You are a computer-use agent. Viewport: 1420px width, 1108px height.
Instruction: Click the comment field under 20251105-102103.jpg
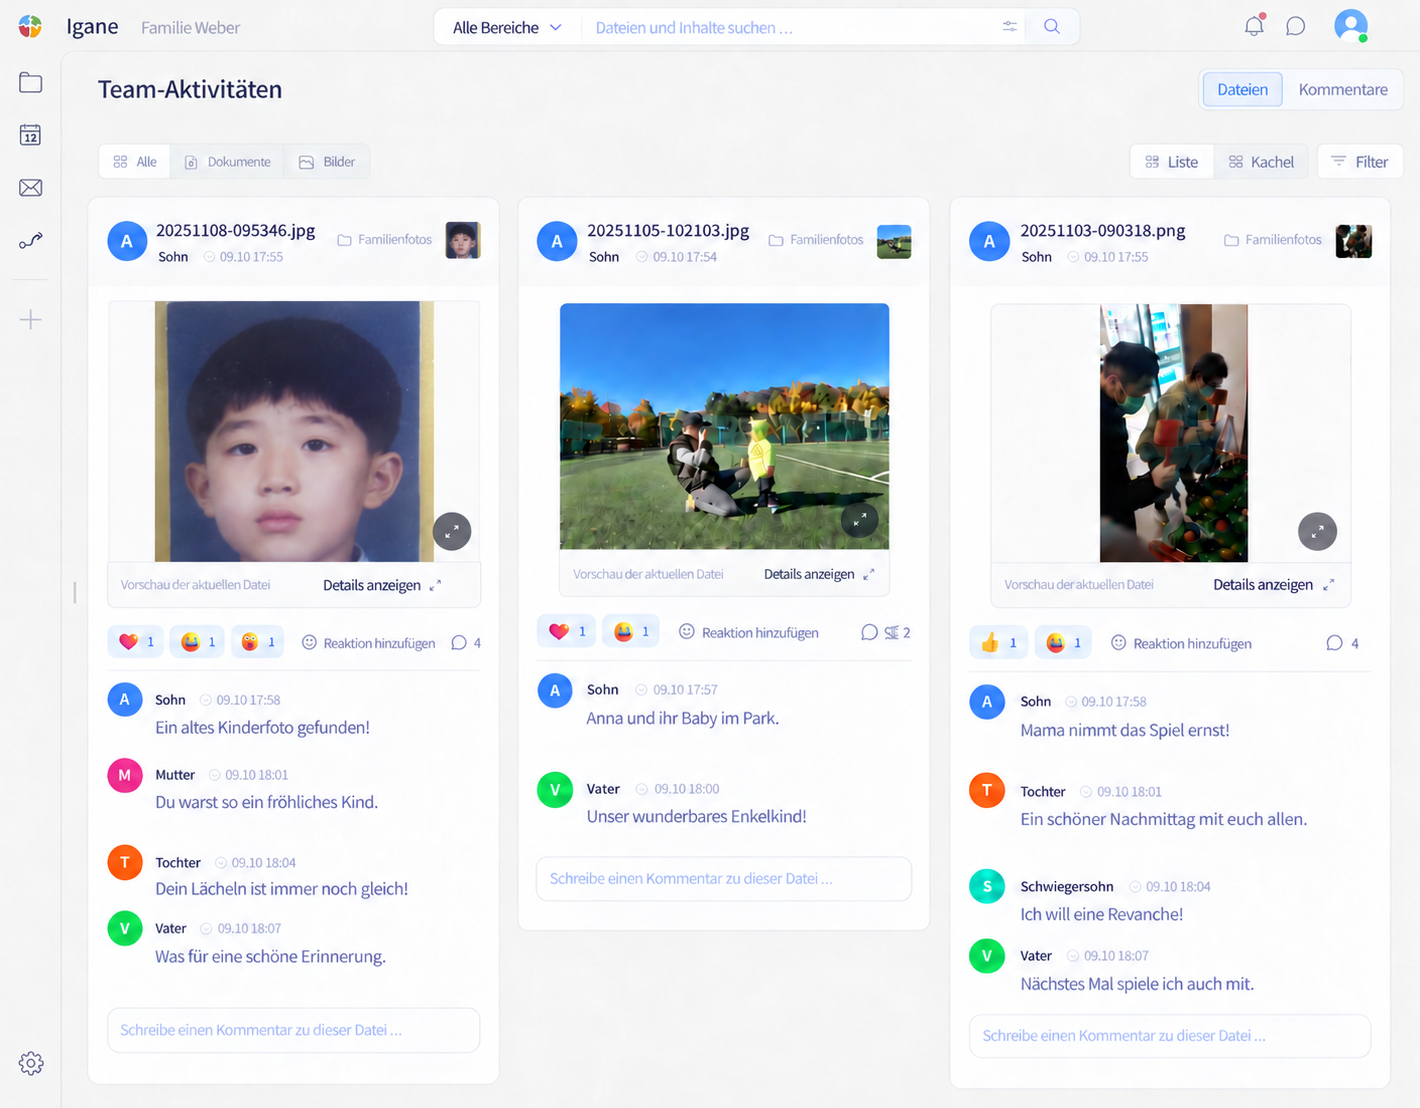[724, 879]
